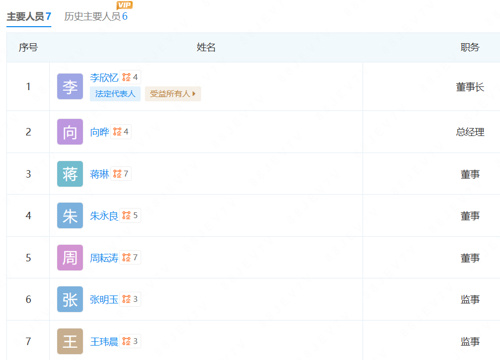The height and width of the screenshot is (360, 500).
Task: Click the 法定代表人 tag
Action: click(115, 94)
